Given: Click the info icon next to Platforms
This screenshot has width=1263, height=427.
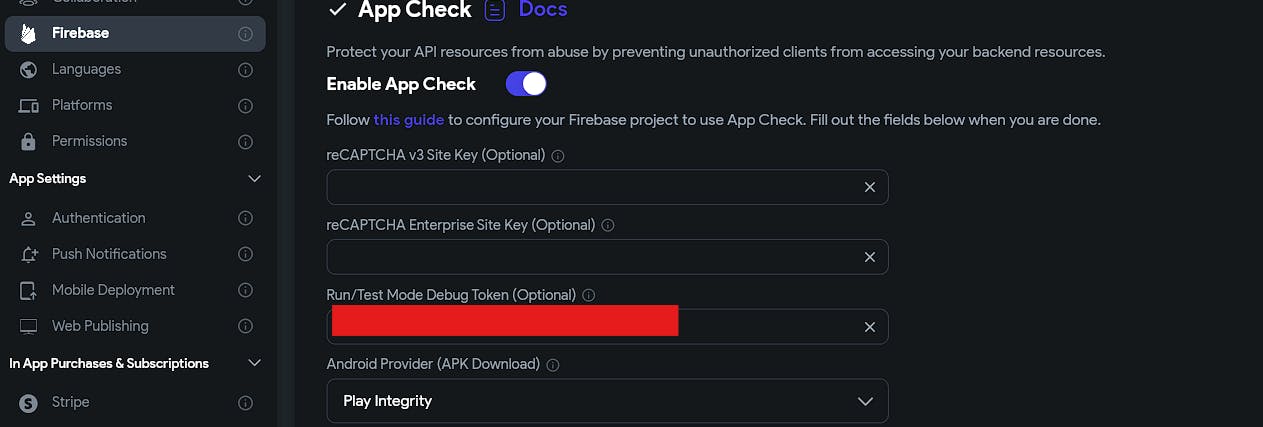Looking at the screenshot, I should click(245, 106).
